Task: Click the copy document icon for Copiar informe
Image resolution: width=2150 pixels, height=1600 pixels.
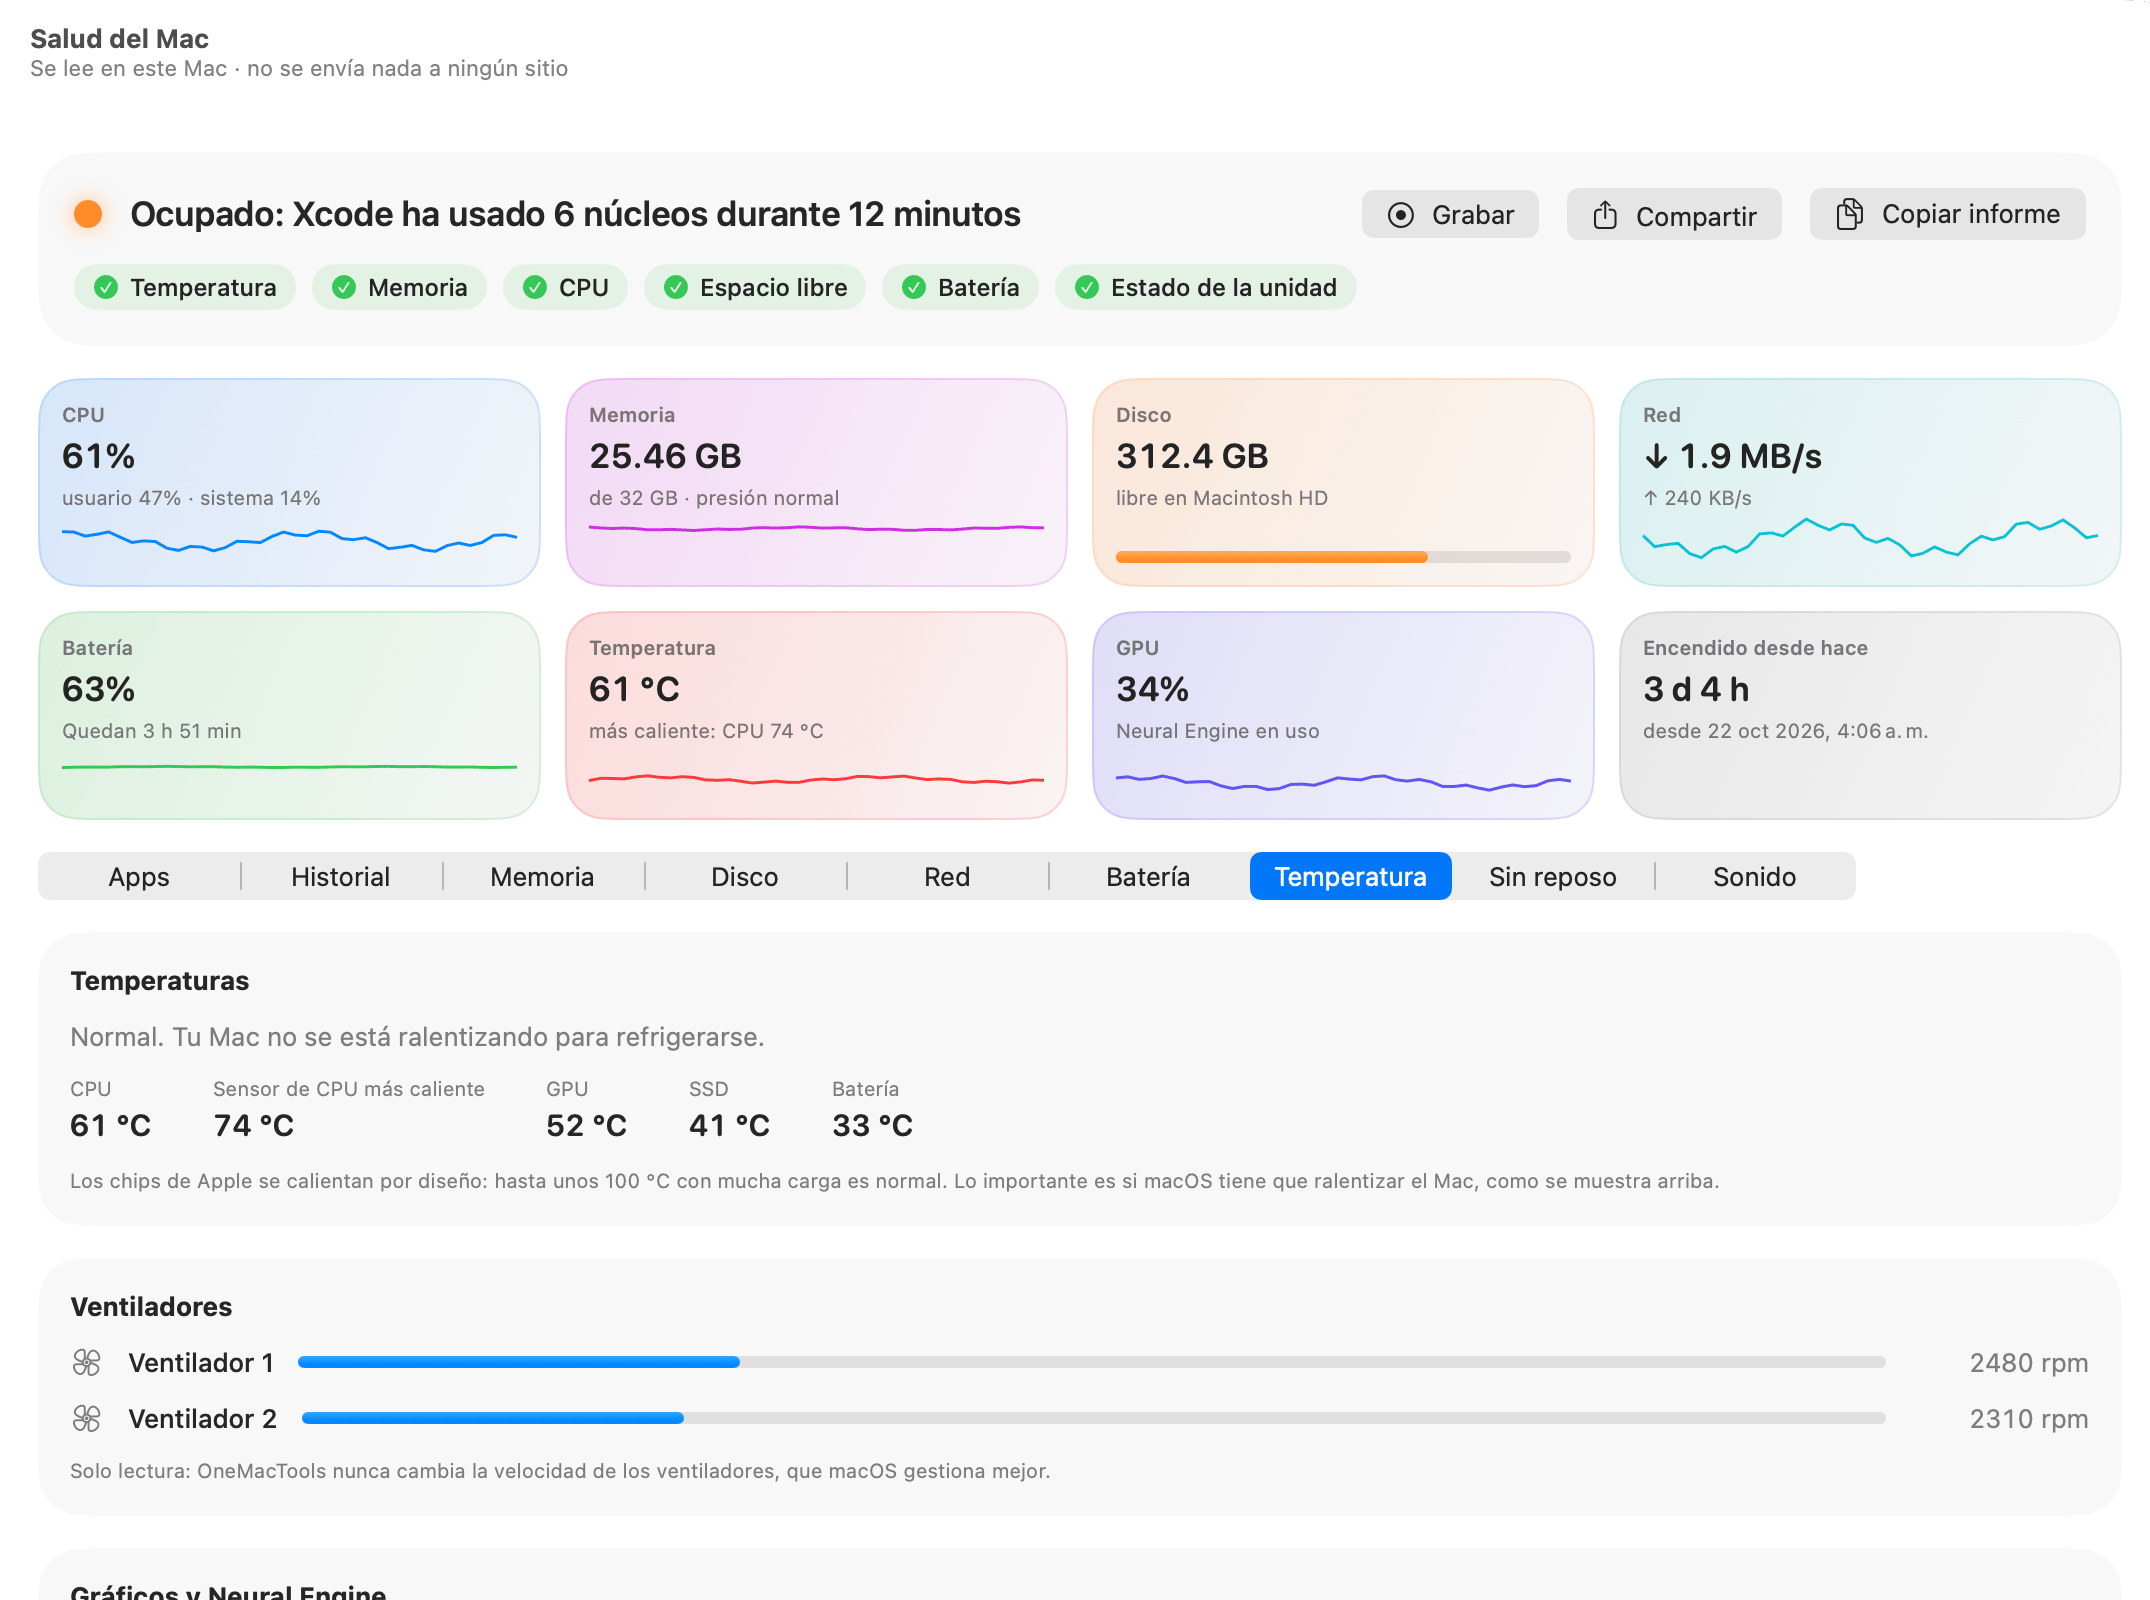Action: coord(1850,214)
